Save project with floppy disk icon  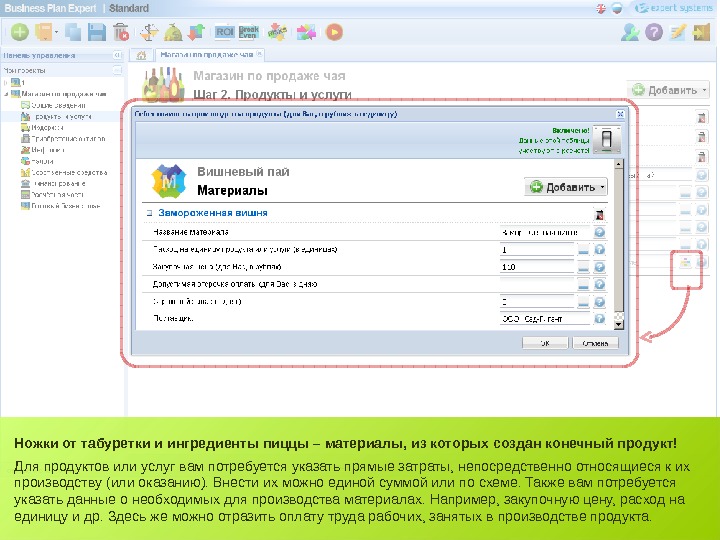[x=97, y=32]
